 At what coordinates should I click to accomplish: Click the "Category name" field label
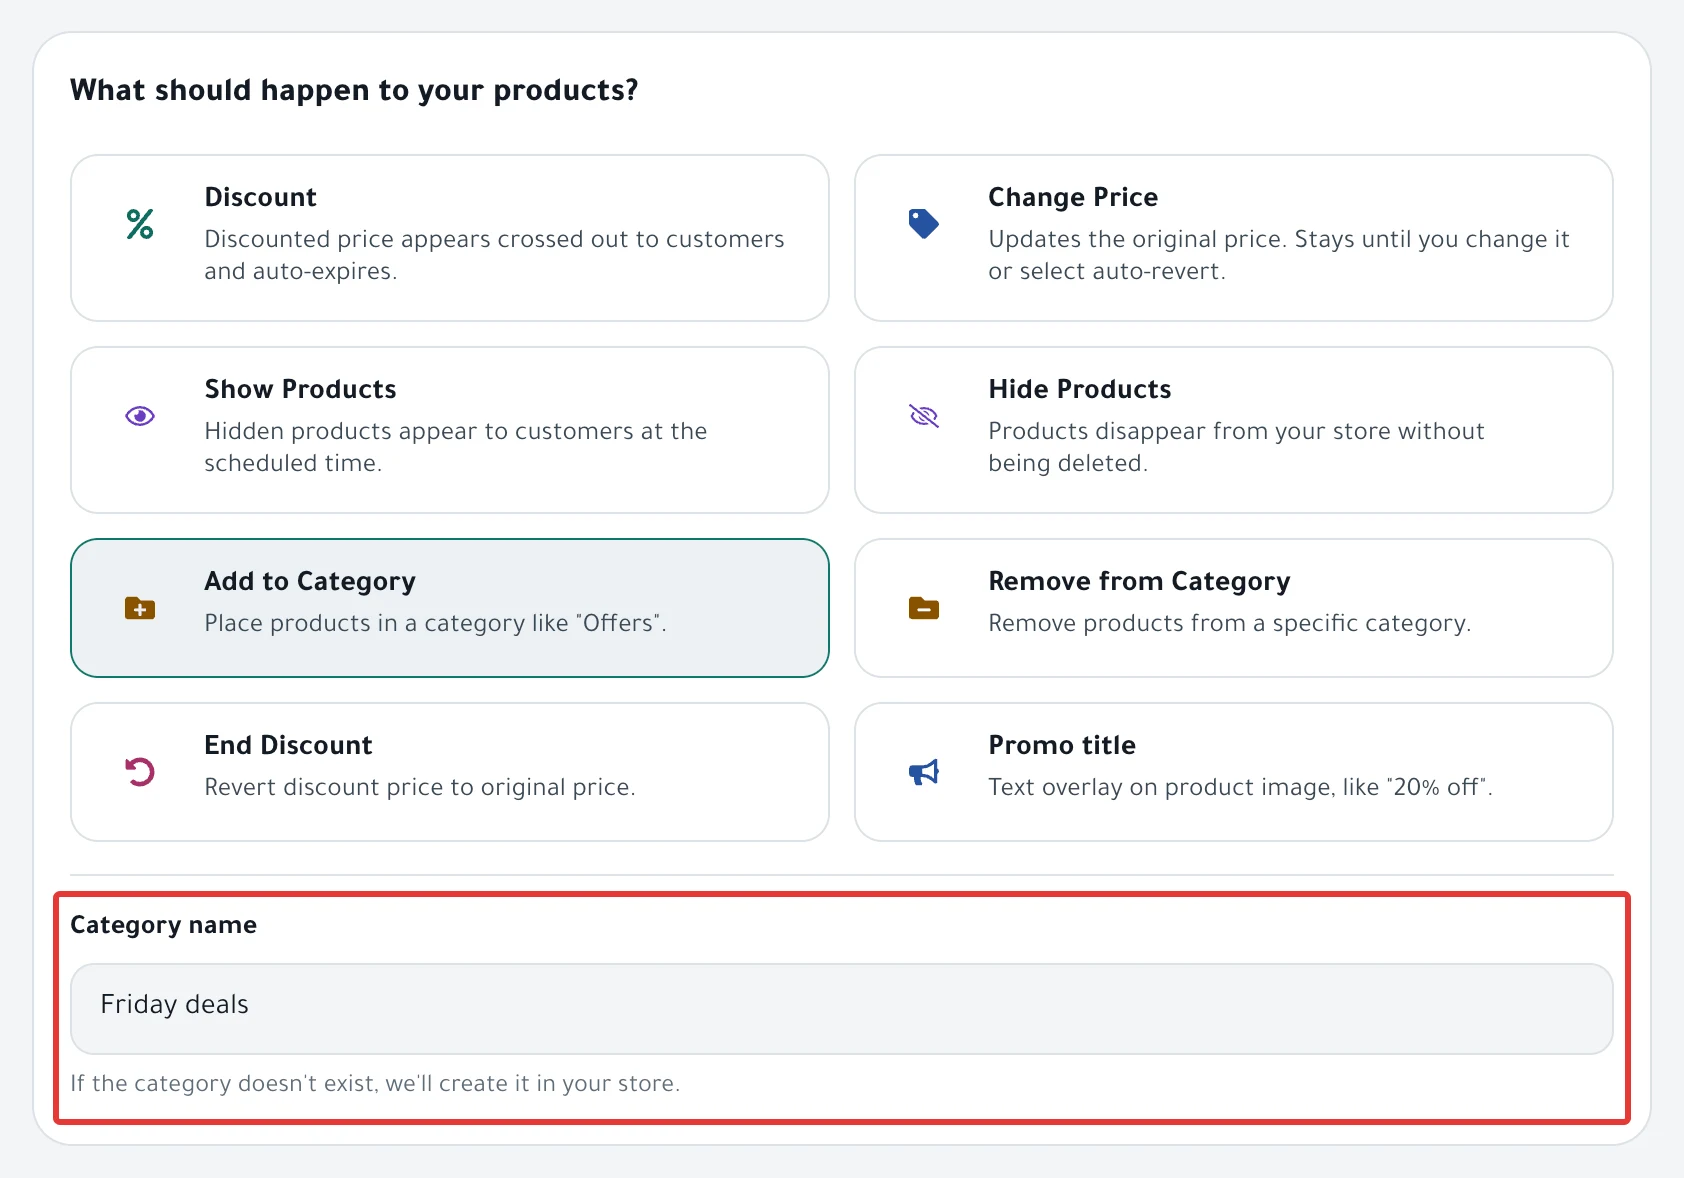click(x=163, y=925)
